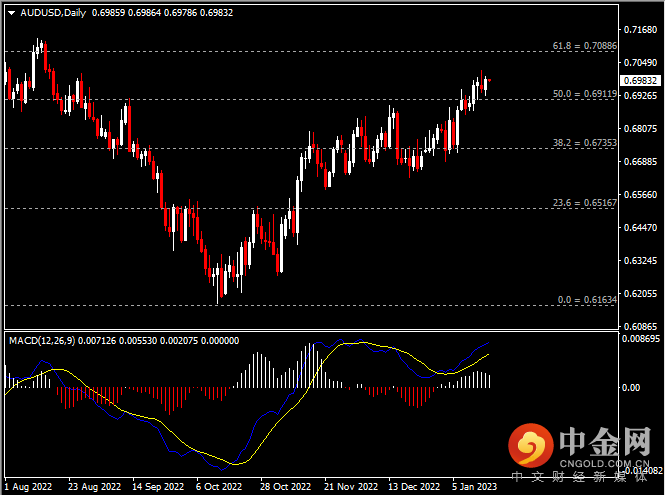Click the 1 Aug 2022 date marker
This screenshot has width=665, height=495.
tap(27, 487)
